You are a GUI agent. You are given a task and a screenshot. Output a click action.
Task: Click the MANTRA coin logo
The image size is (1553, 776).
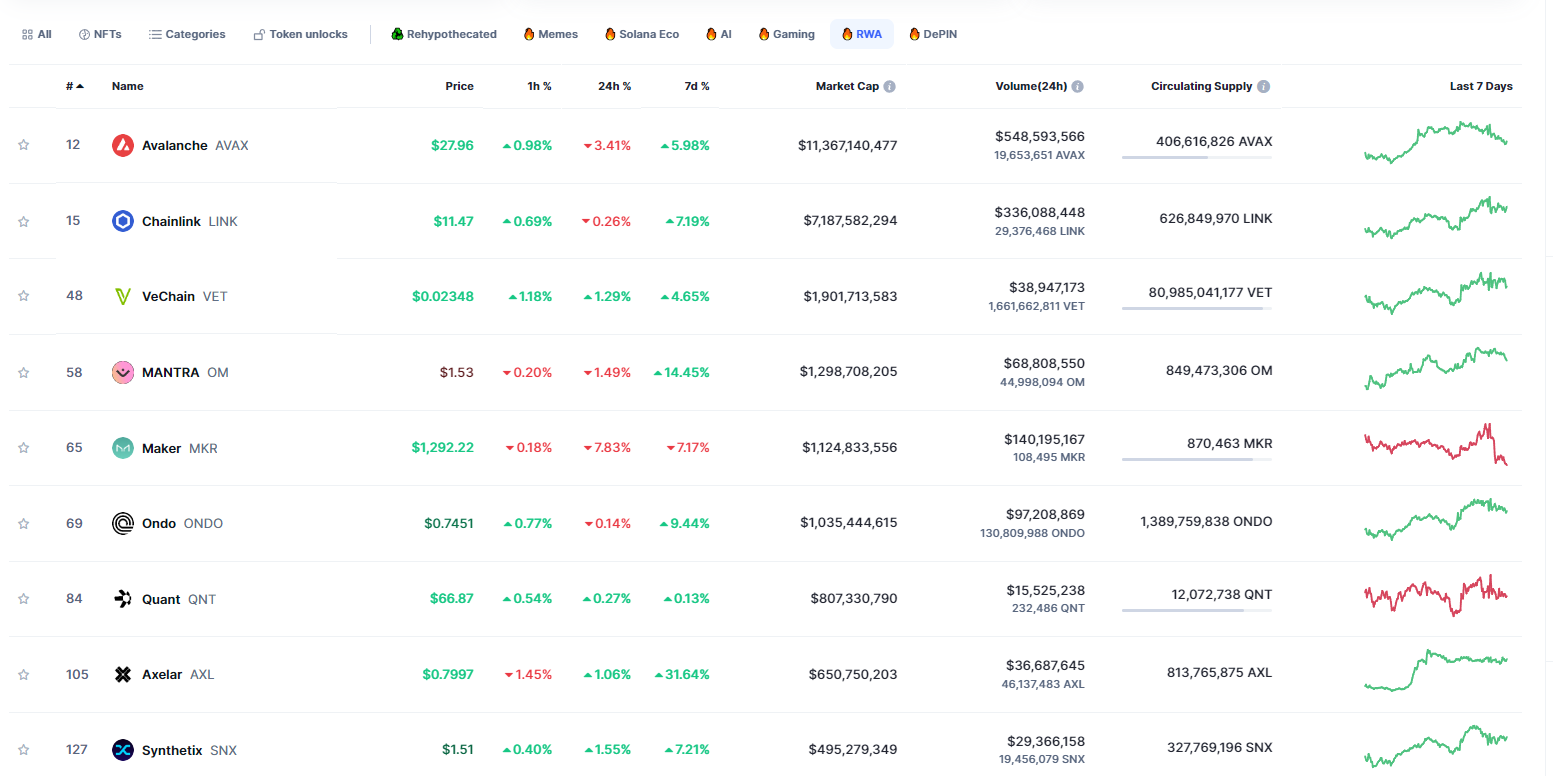123,372
